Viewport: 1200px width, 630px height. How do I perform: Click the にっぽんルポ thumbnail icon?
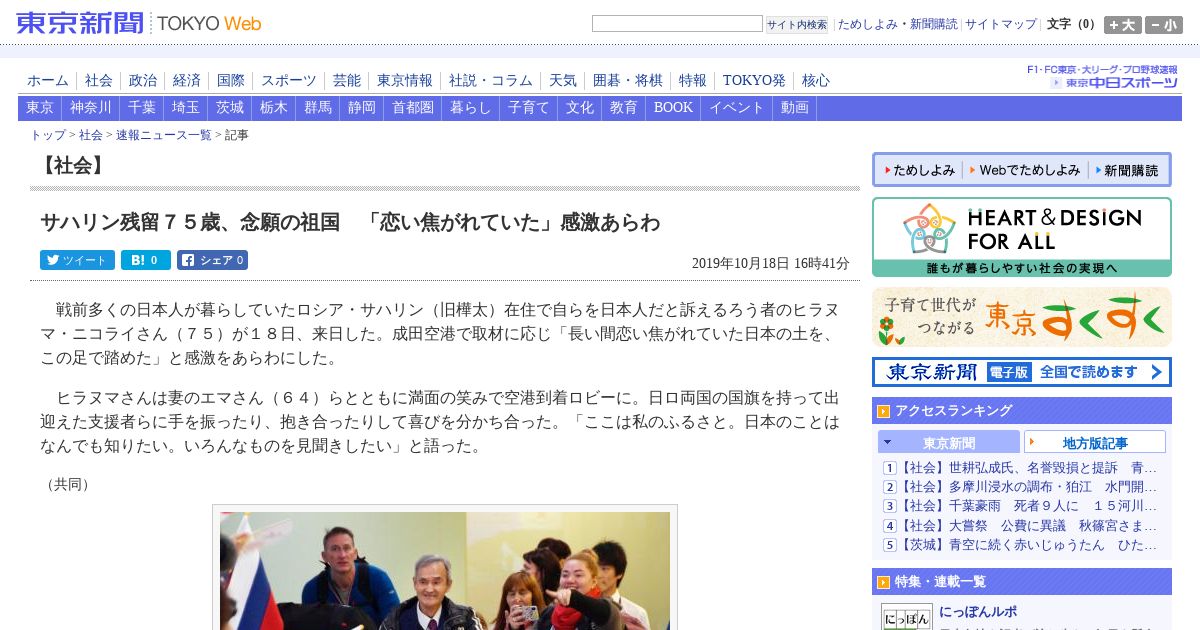907,617
